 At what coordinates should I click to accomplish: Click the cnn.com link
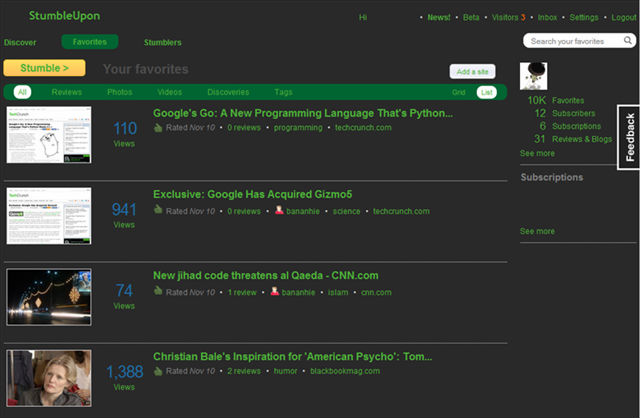click(x=376, y=293)
